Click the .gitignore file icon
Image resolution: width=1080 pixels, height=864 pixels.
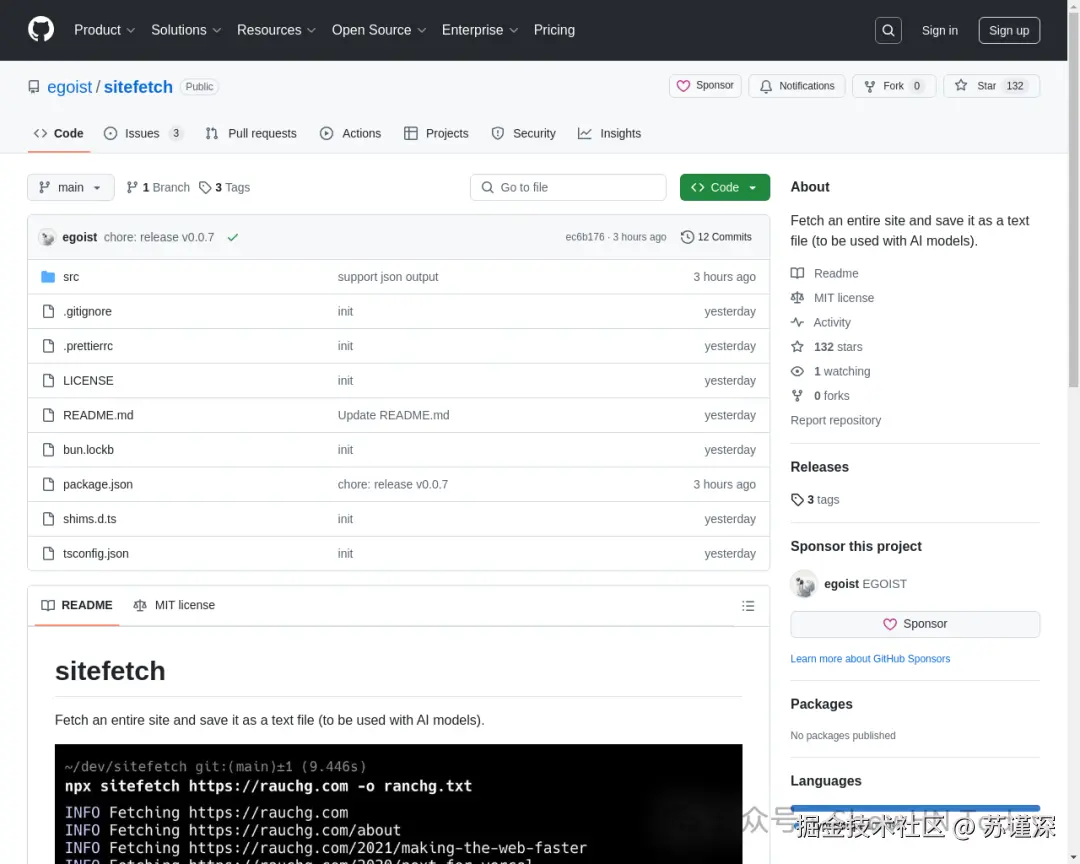48,311
